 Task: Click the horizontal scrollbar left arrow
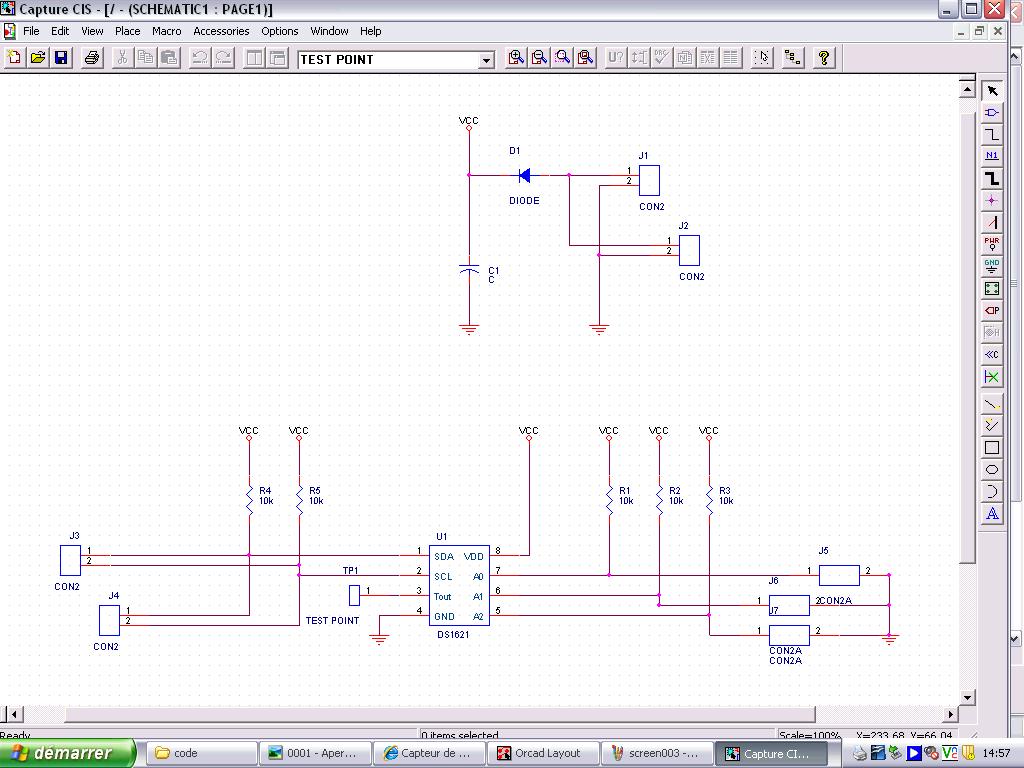pyautogui.click(x=13, y=714)
